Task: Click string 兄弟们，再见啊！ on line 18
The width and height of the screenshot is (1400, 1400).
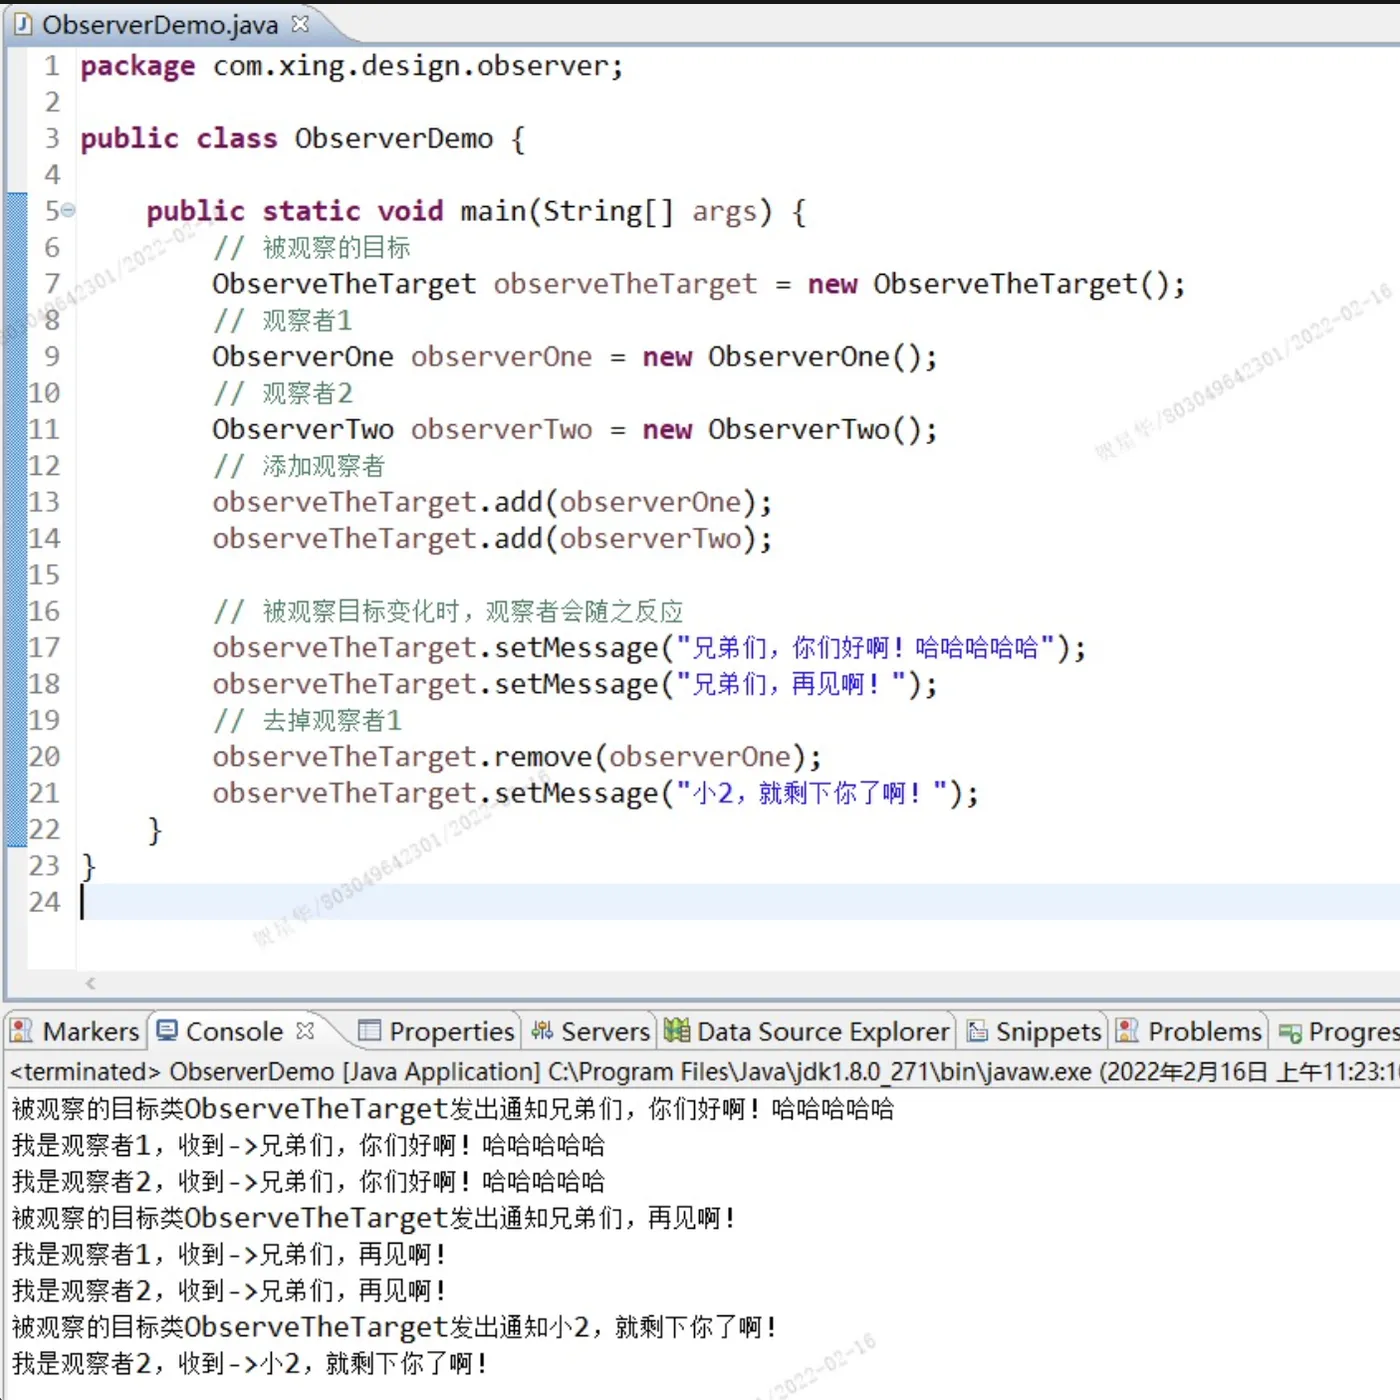Action: tap(791, 684)
